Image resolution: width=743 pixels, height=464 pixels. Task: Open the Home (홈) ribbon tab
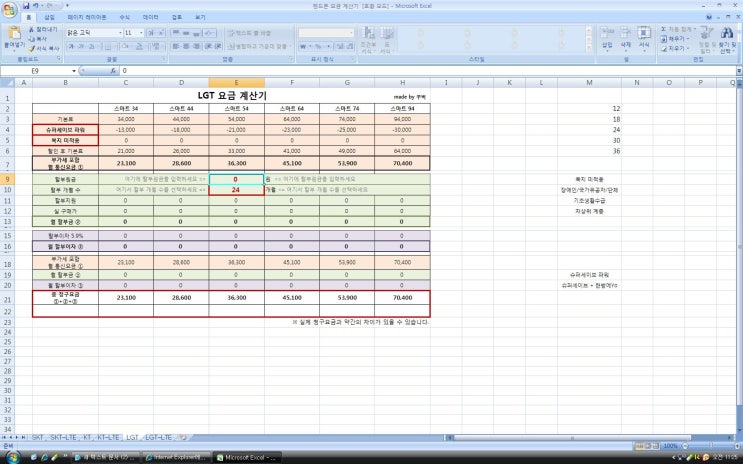click(28, 17)
